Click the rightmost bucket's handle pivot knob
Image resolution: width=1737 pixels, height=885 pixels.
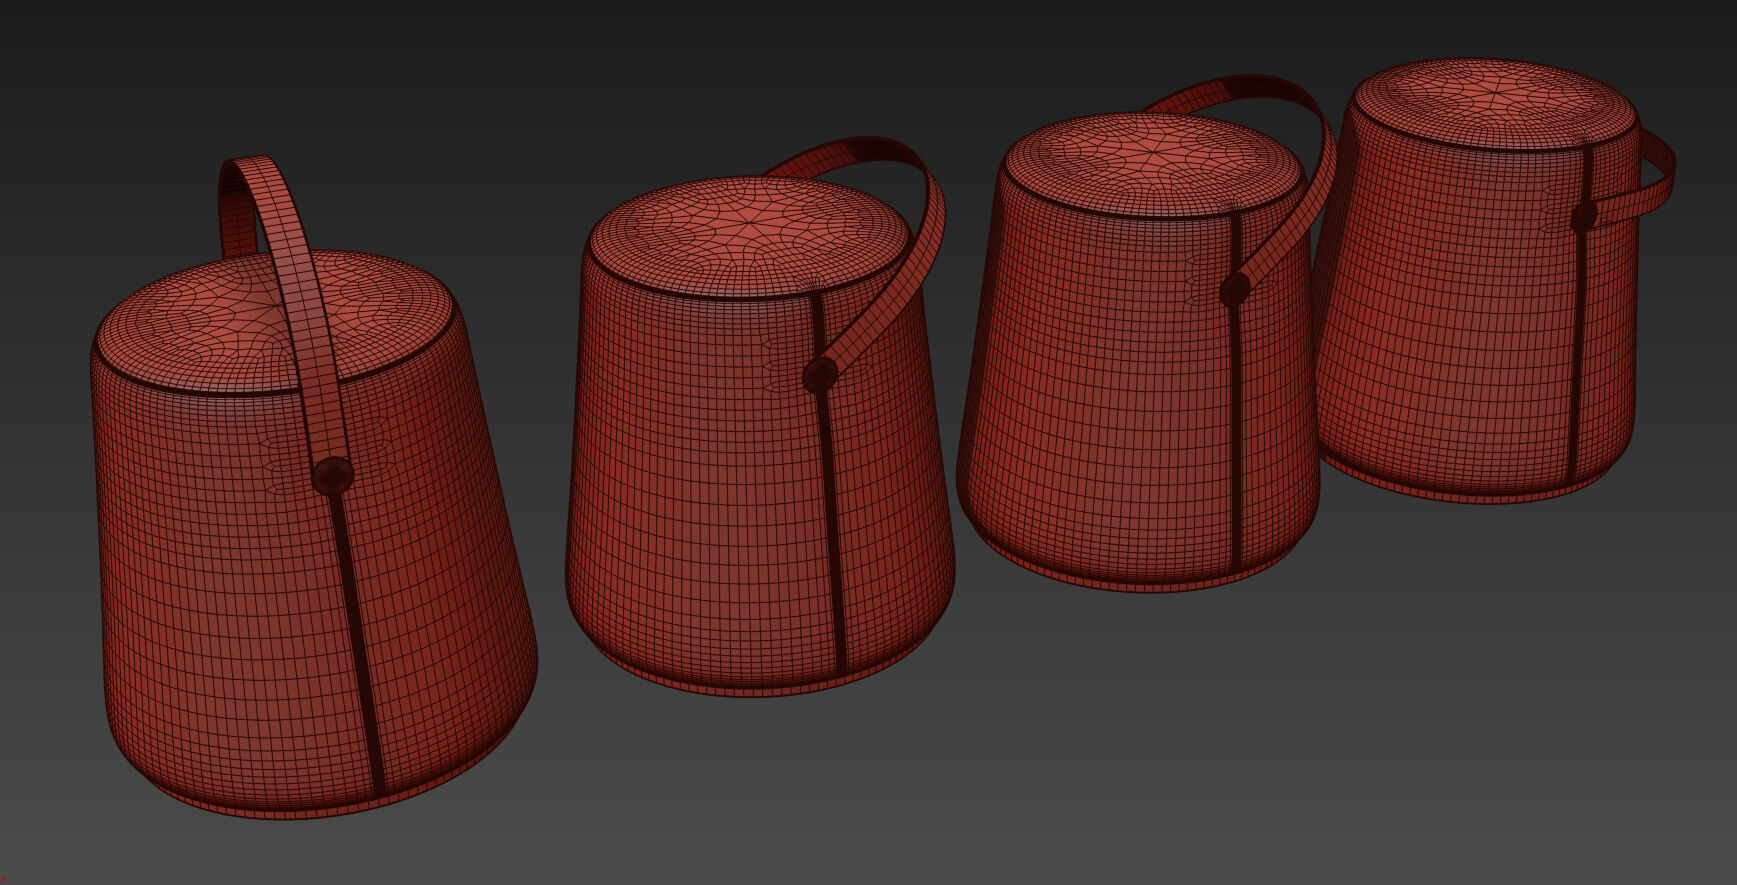pos(1583,216)
